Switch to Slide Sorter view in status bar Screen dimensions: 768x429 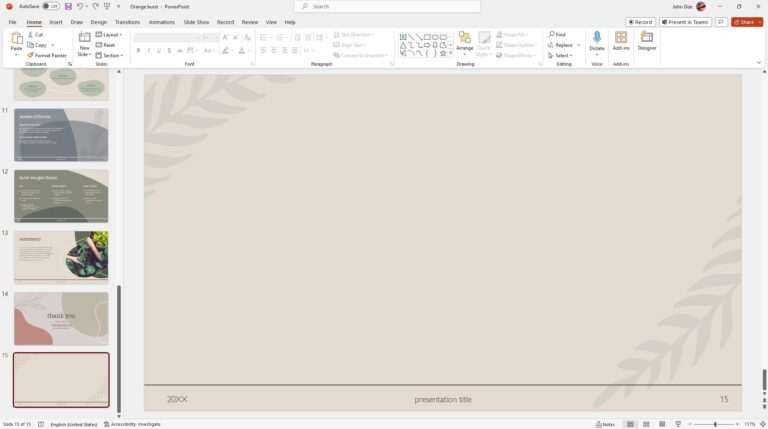coord(647,424)
